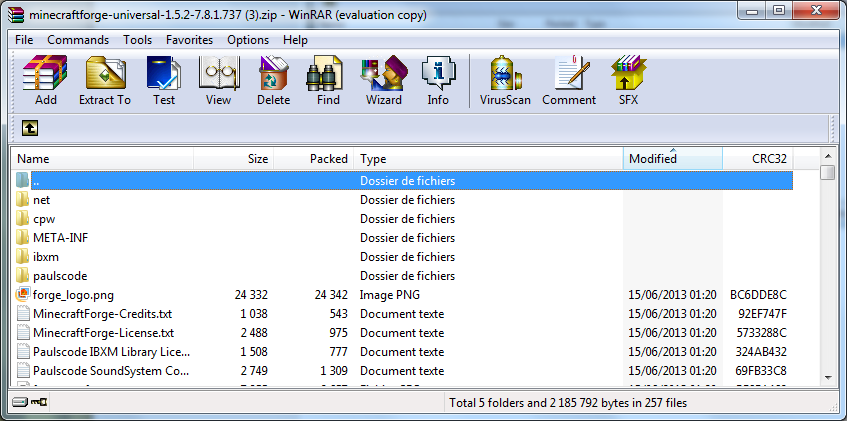This screenshot has height=421, width=847.
Task: Click the size value 1 038
Action: tap(254, 314)
